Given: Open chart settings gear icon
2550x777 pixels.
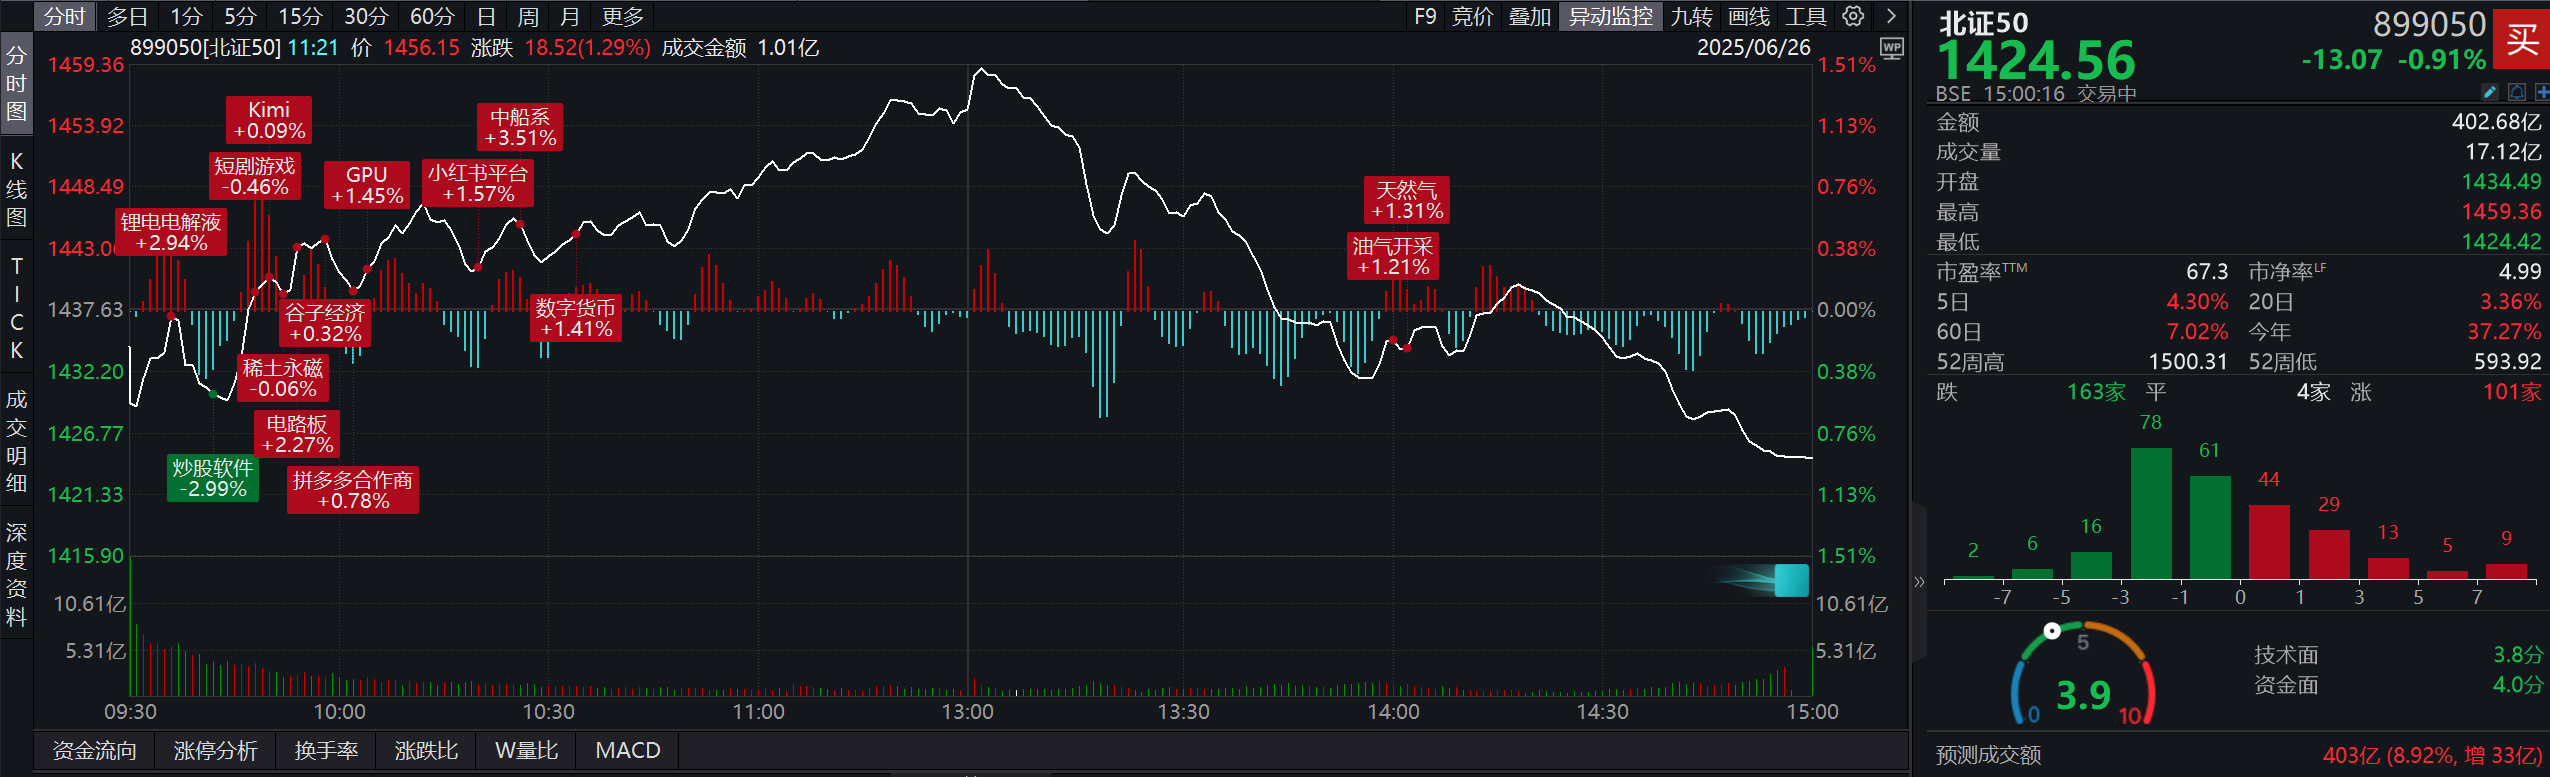Looking at the screenshot, I should pyautogui.click(x=1853, y=16).
